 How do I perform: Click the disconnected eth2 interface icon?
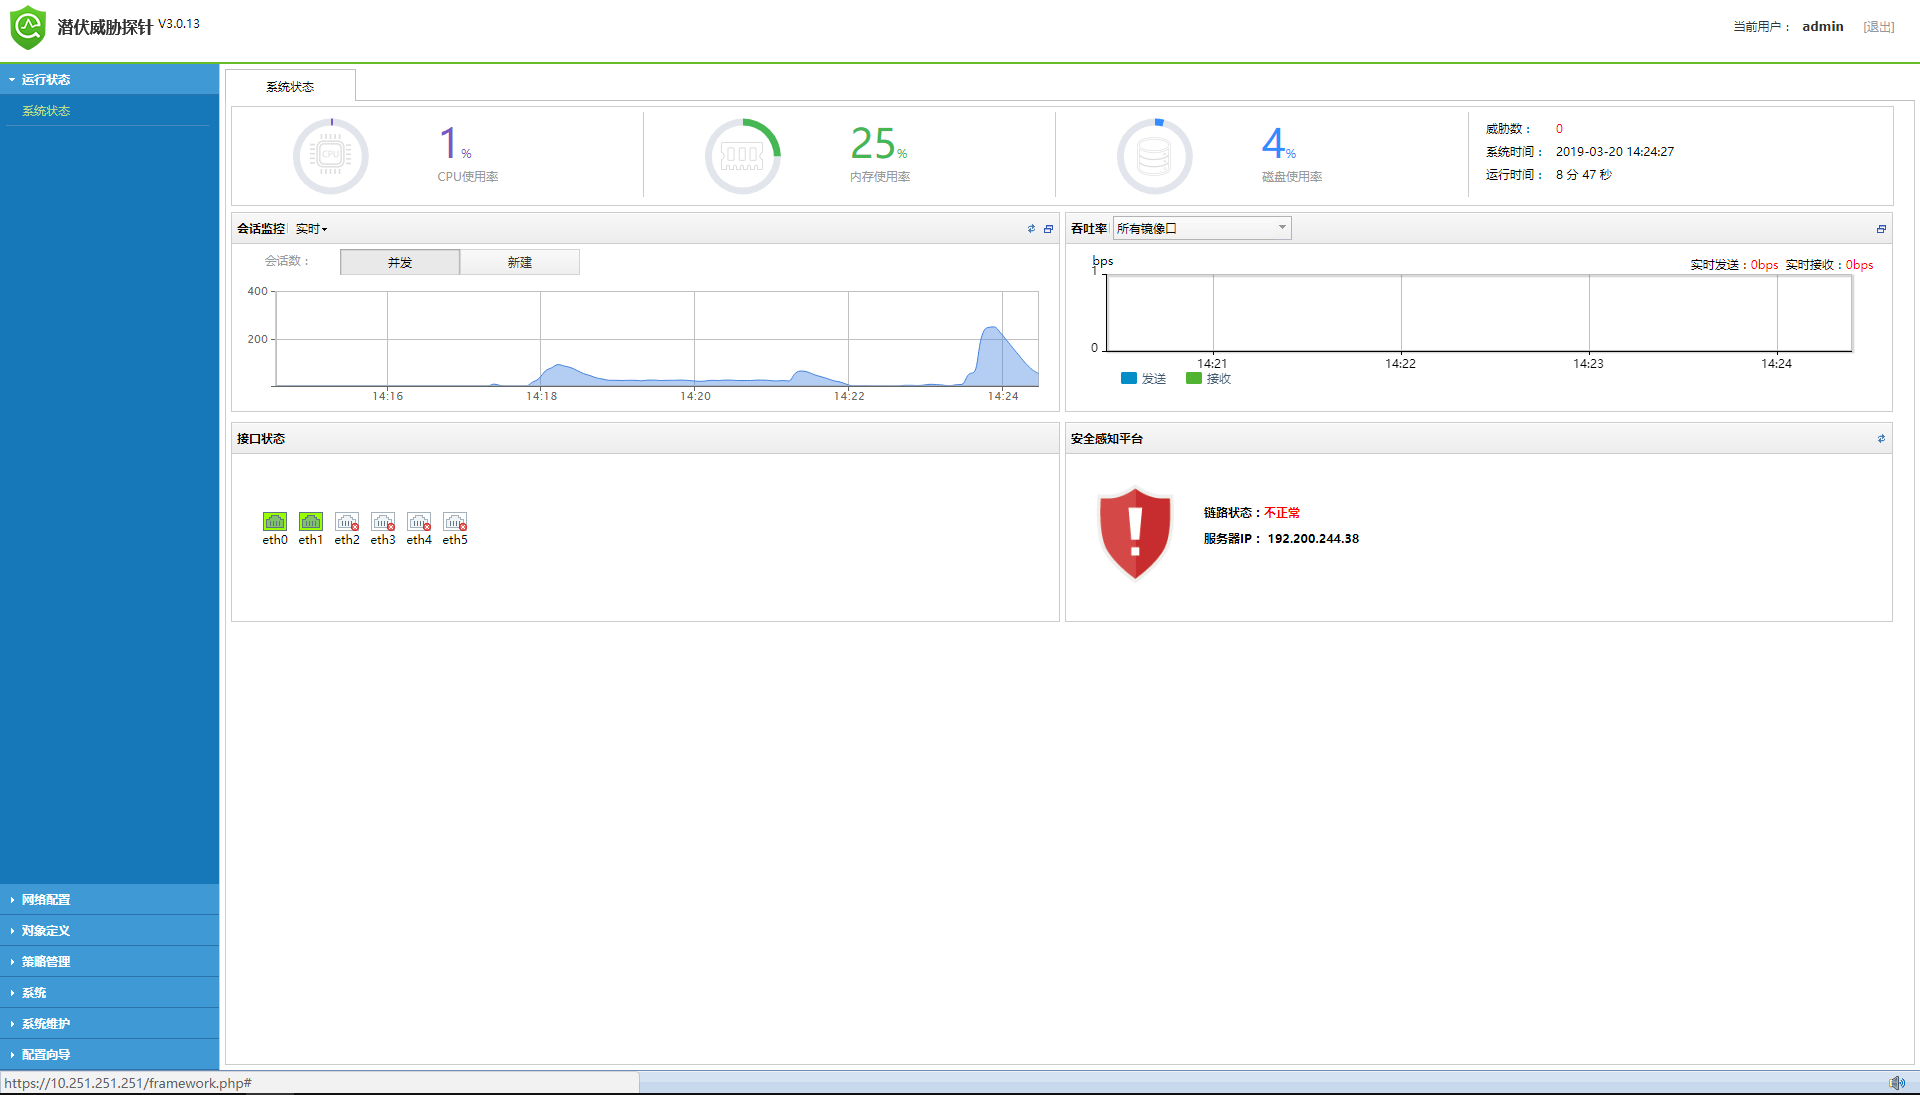(346, 521)
